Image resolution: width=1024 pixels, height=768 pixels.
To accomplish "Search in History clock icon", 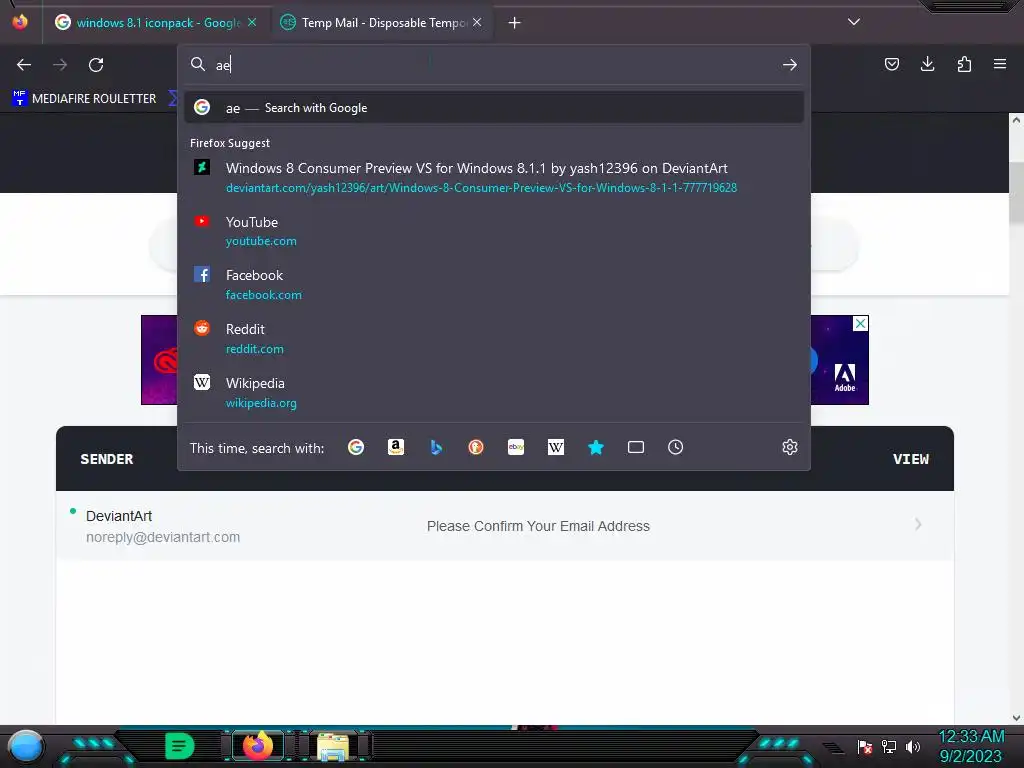I will coord(675,447).
